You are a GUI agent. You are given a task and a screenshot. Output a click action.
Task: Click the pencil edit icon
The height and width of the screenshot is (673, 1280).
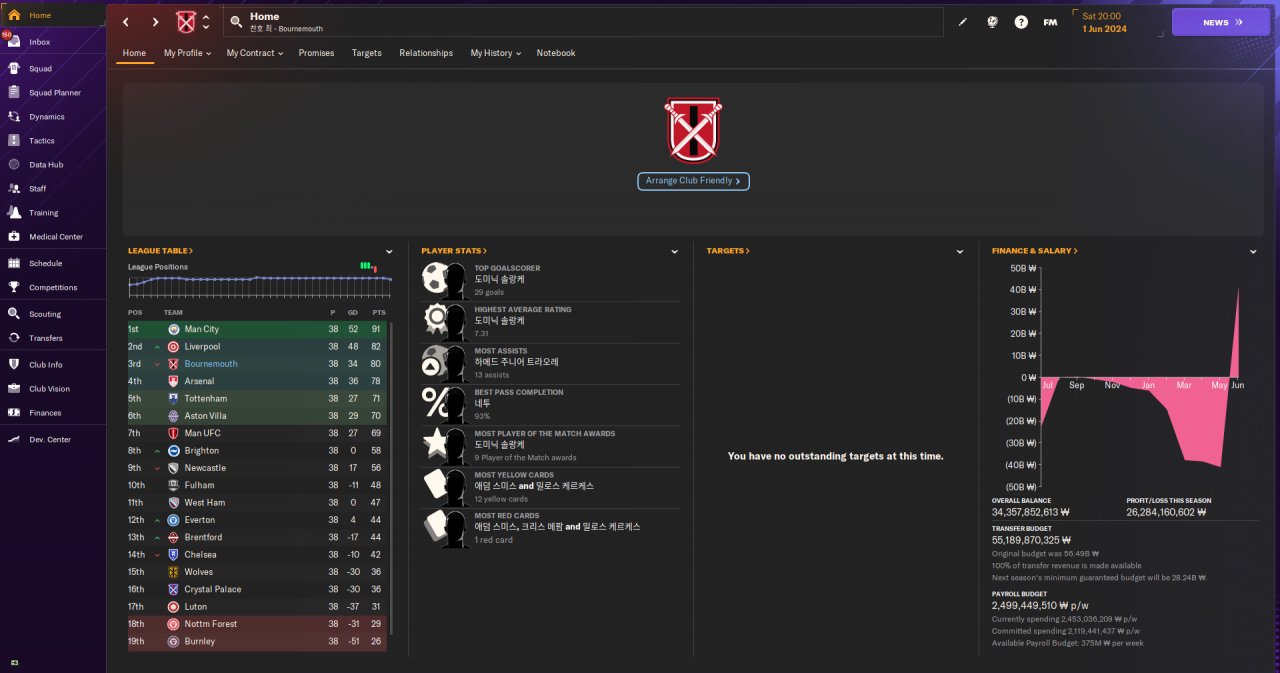(x=963, y=22)
